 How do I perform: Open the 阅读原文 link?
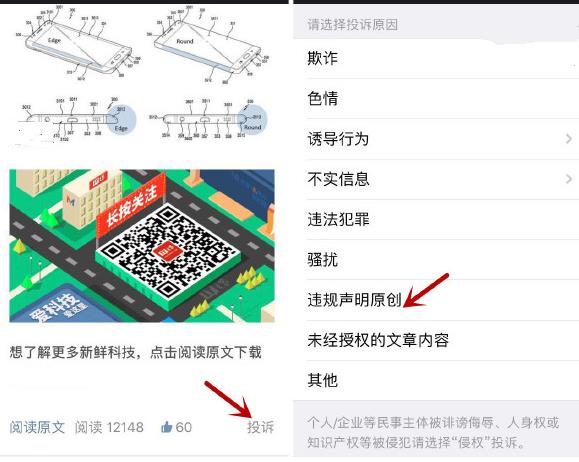[x=37, y=427]
